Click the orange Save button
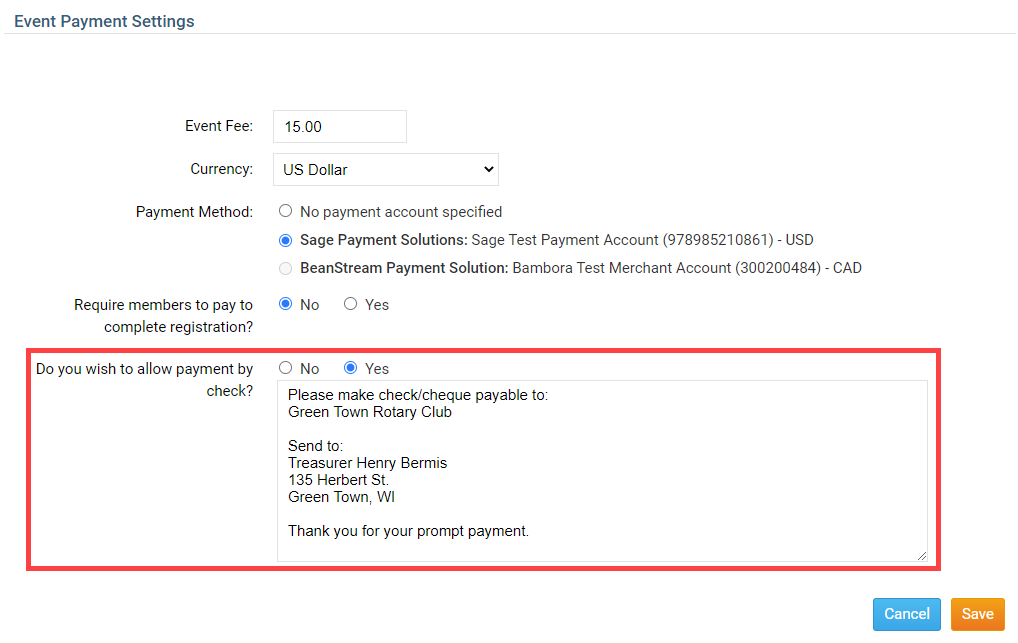Image resolution: width=1018 pixels, height=643 pixels. click(x=977, y=614)
